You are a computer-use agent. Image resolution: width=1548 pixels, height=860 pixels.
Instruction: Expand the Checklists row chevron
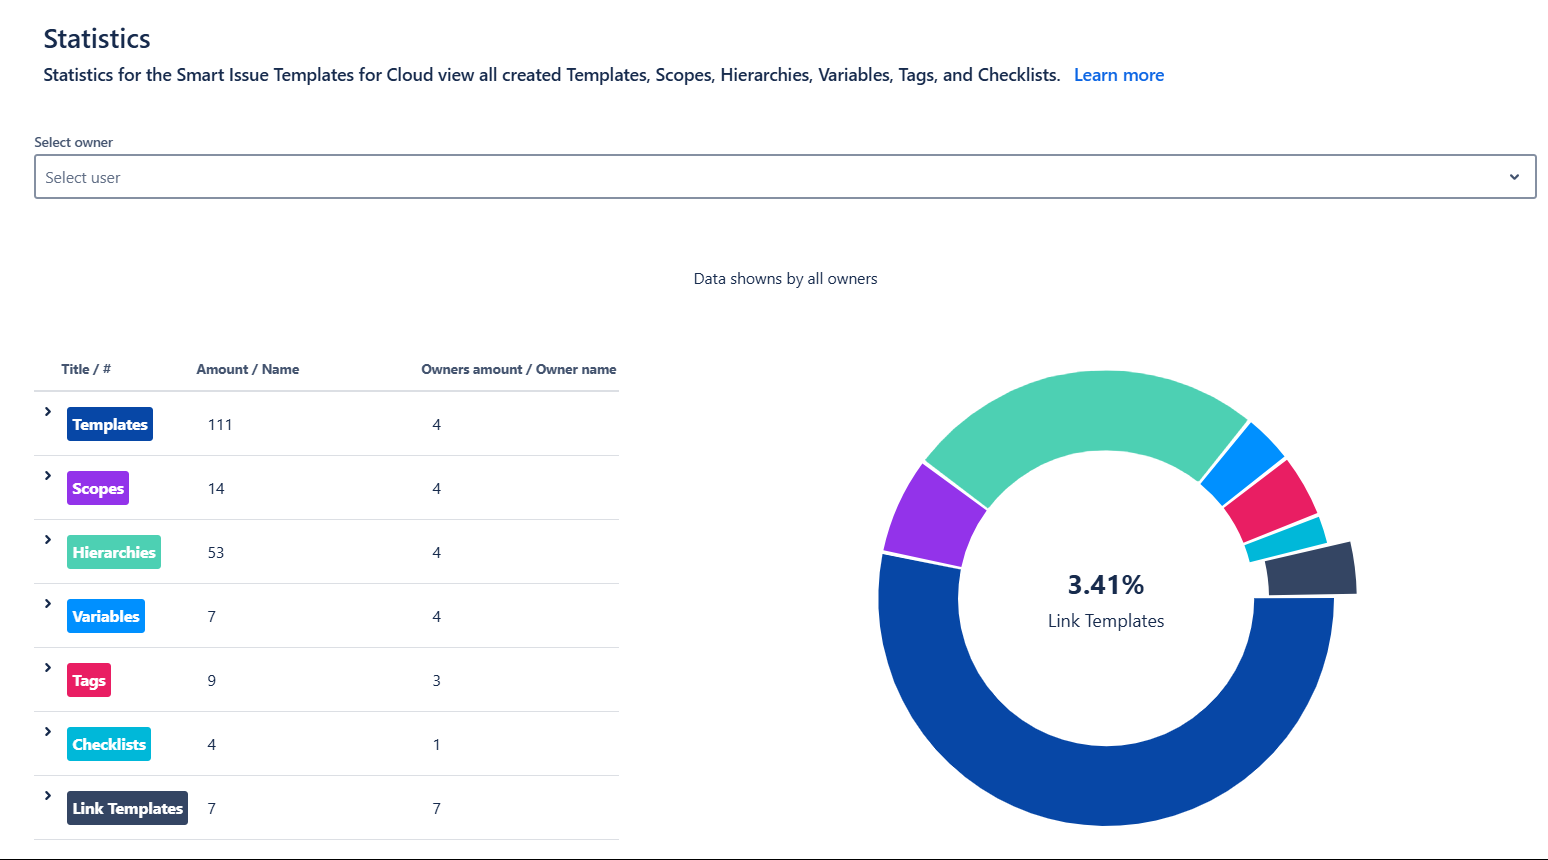click(x=47, y=732)
